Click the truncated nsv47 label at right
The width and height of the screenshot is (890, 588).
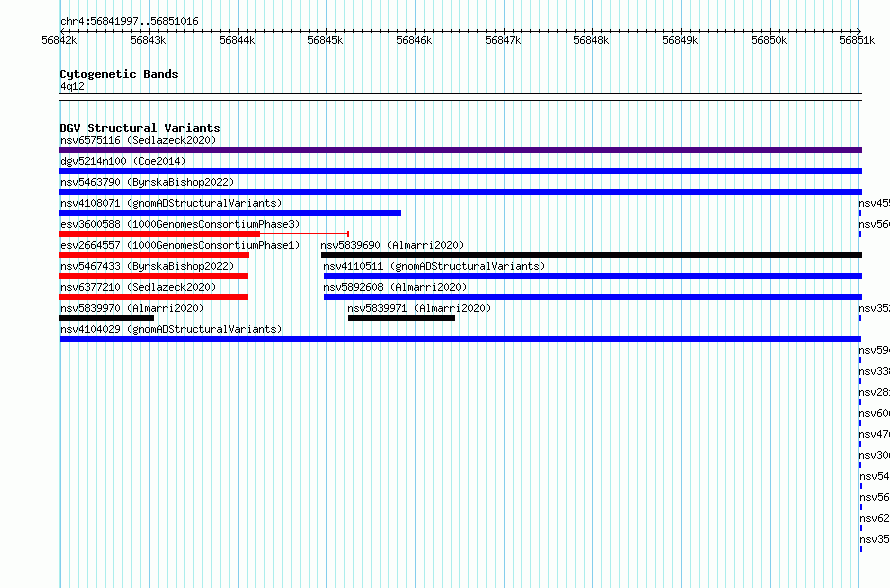click(x=874, y=434)
